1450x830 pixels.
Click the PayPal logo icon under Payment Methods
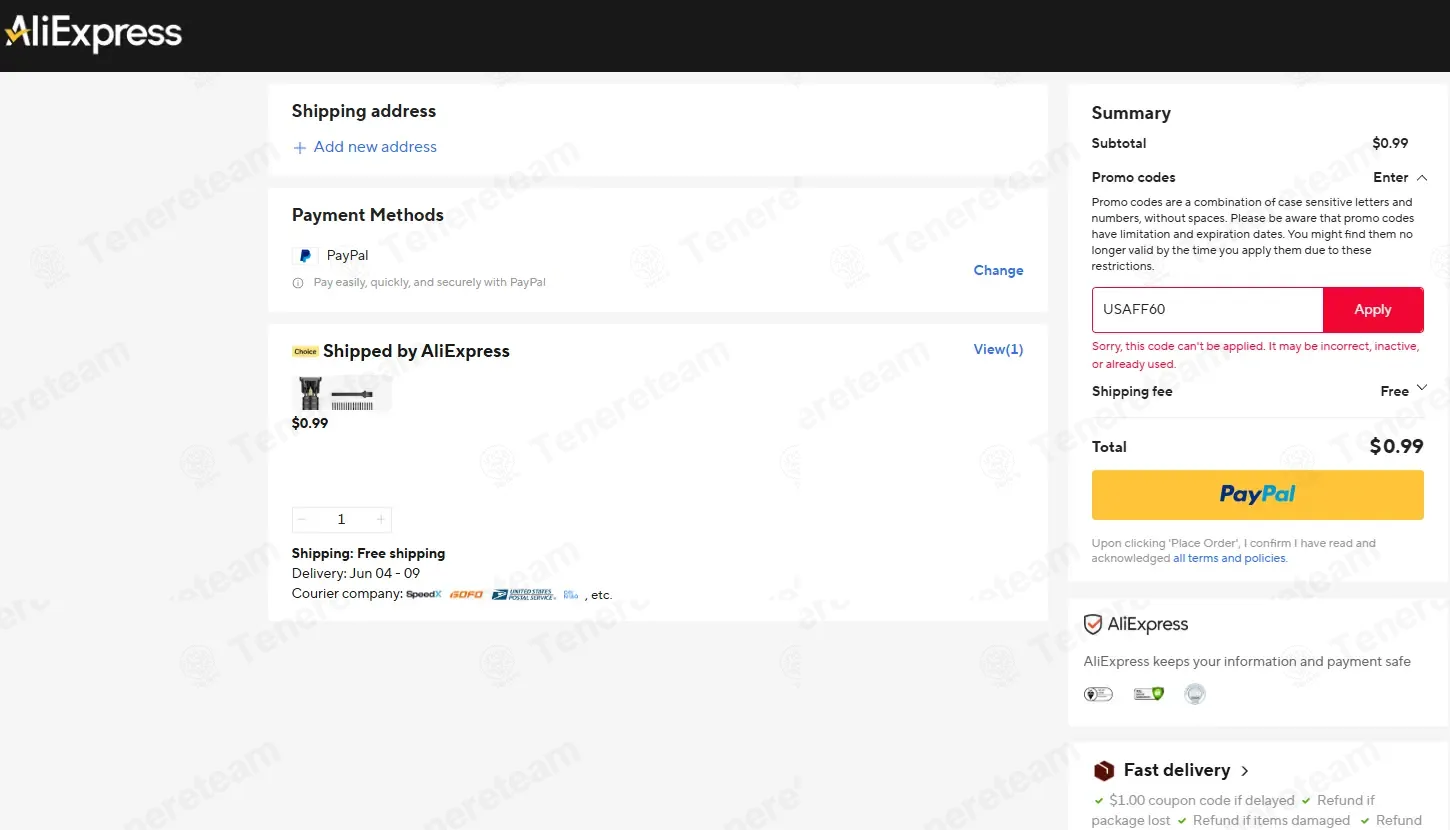coord(305,256)
